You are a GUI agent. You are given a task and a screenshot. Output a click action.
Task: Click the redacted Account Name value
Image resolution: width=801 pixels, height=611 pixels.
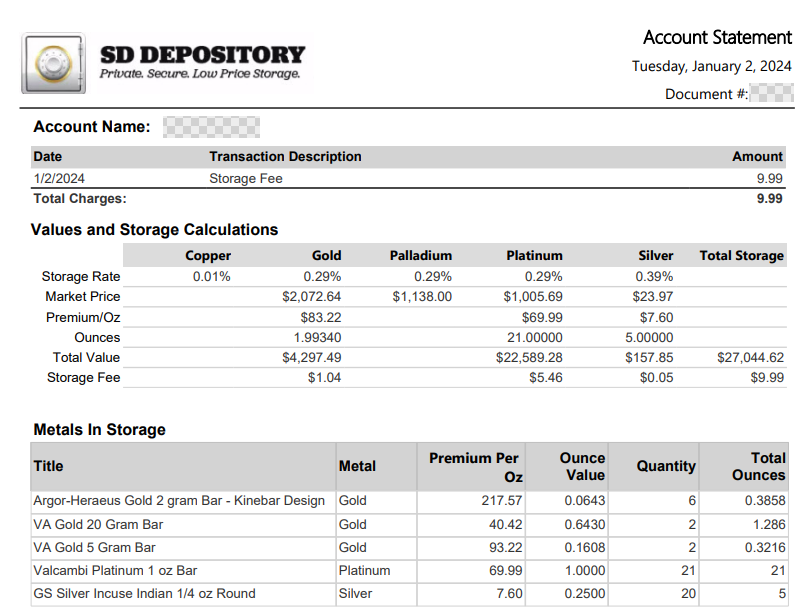tap(211, 127)
